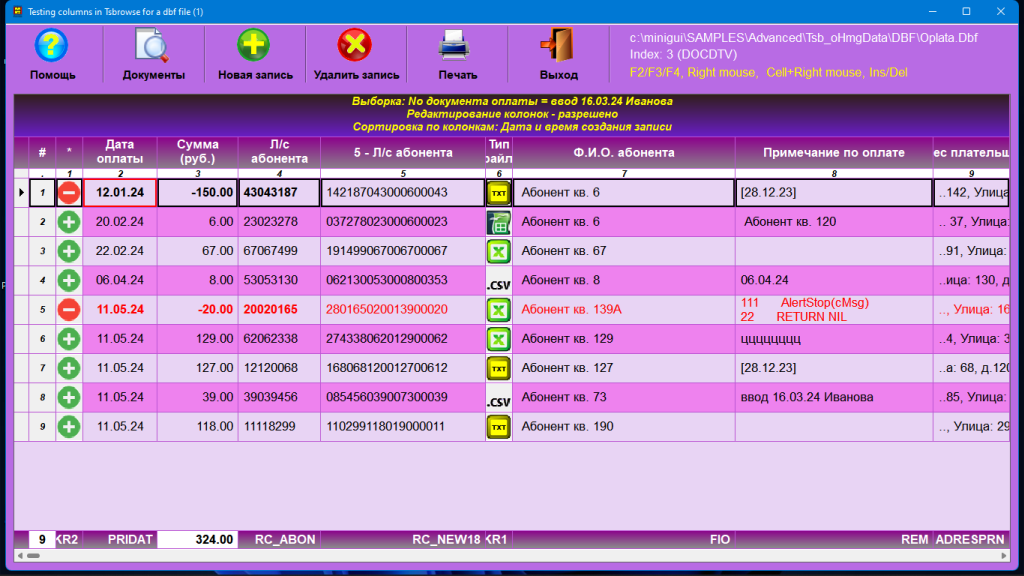Click spreadsheet file icon for 20.02.24 row
Screen dimensions: 1024x576
click(x=499, y=222)
